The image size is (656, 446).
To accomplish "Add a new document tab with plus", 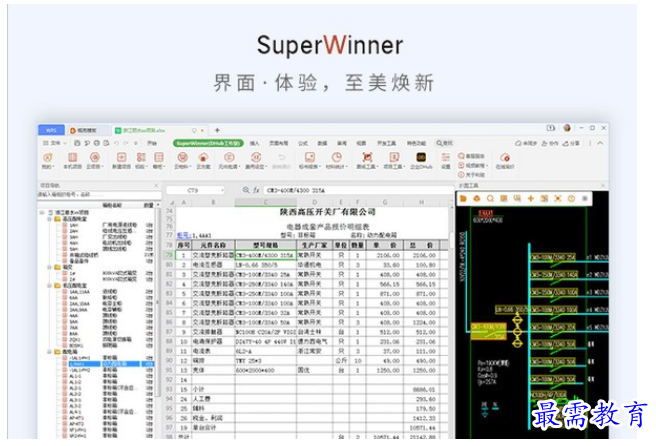I will point(217,130).
